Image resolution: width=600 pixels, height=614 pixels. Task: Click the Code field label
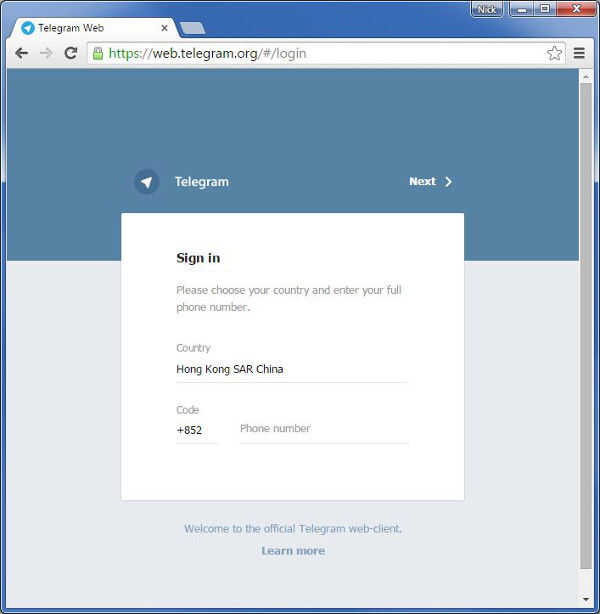[x=188, y=410]
